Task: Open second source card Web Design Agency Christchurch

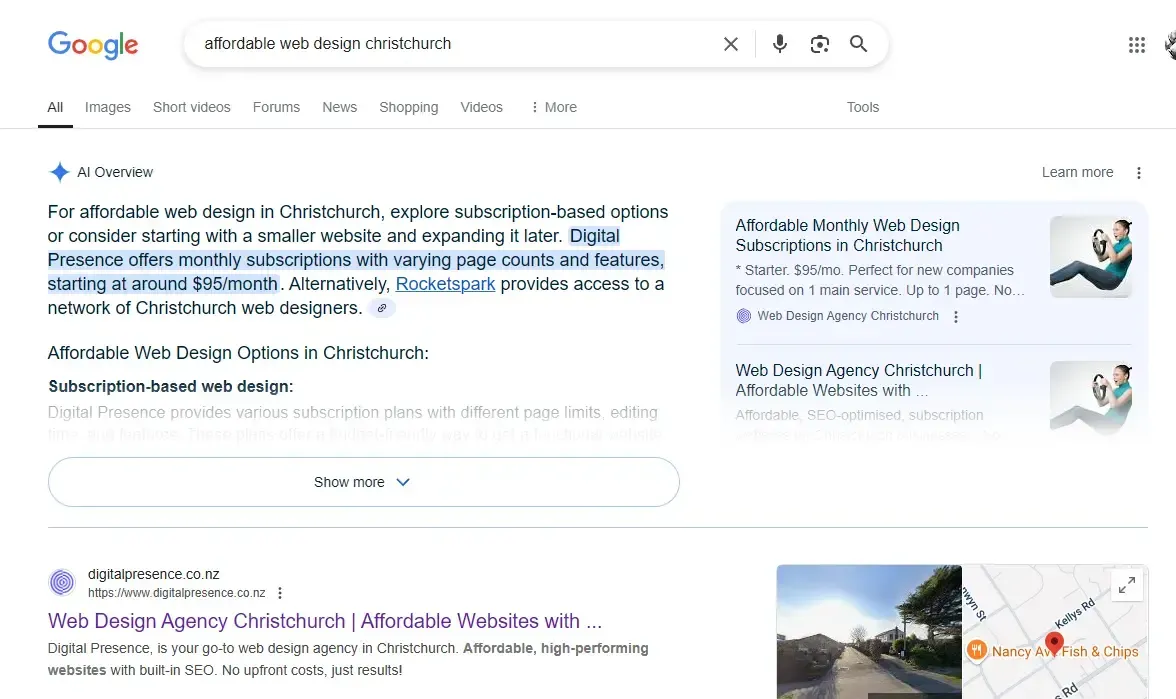Action: coord(859,380)
